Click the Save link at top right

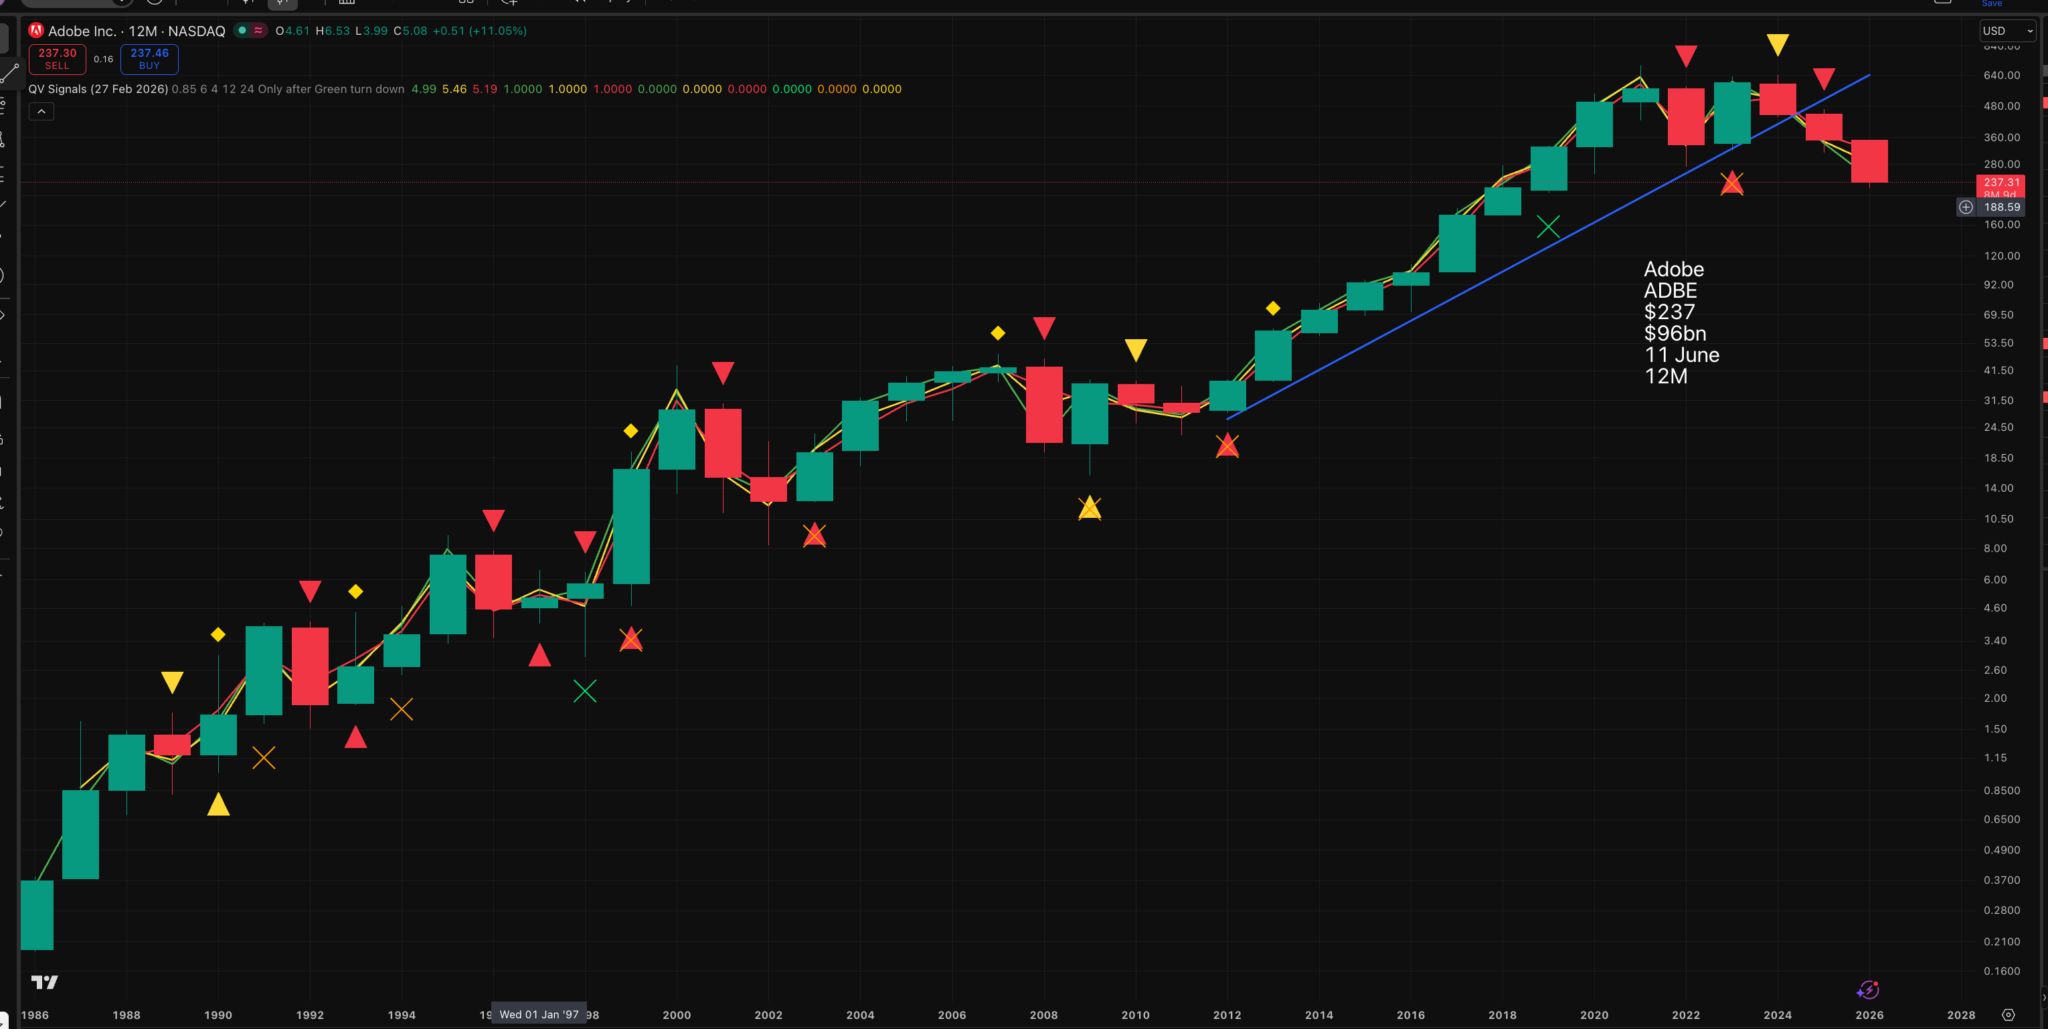pyautogui.click(x=1992, y=4)
